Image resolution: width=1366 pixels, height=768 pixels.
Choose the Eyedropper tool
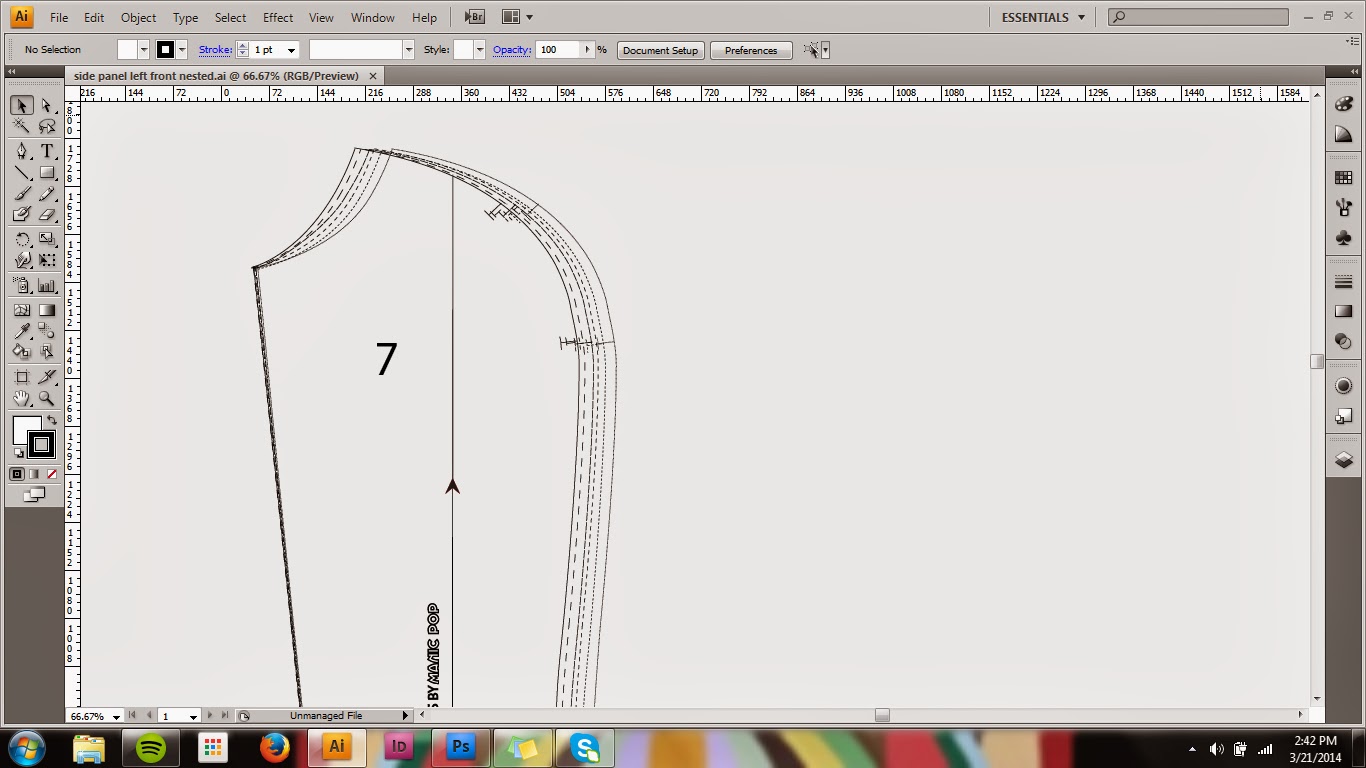coord(22,331)
